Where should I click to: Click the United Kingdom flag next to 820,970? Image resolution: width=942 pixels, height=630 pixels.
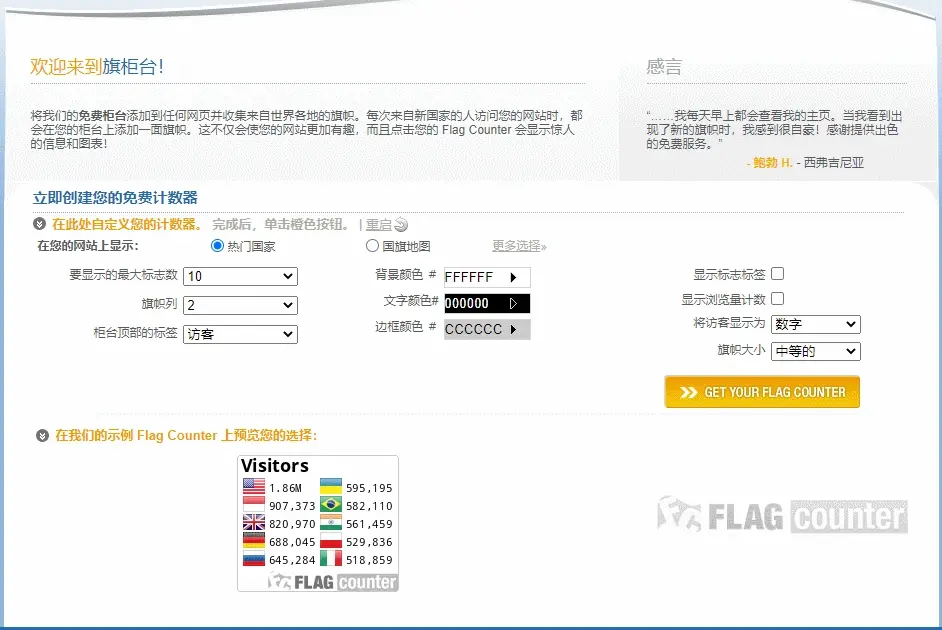click(x=254, y=522)
